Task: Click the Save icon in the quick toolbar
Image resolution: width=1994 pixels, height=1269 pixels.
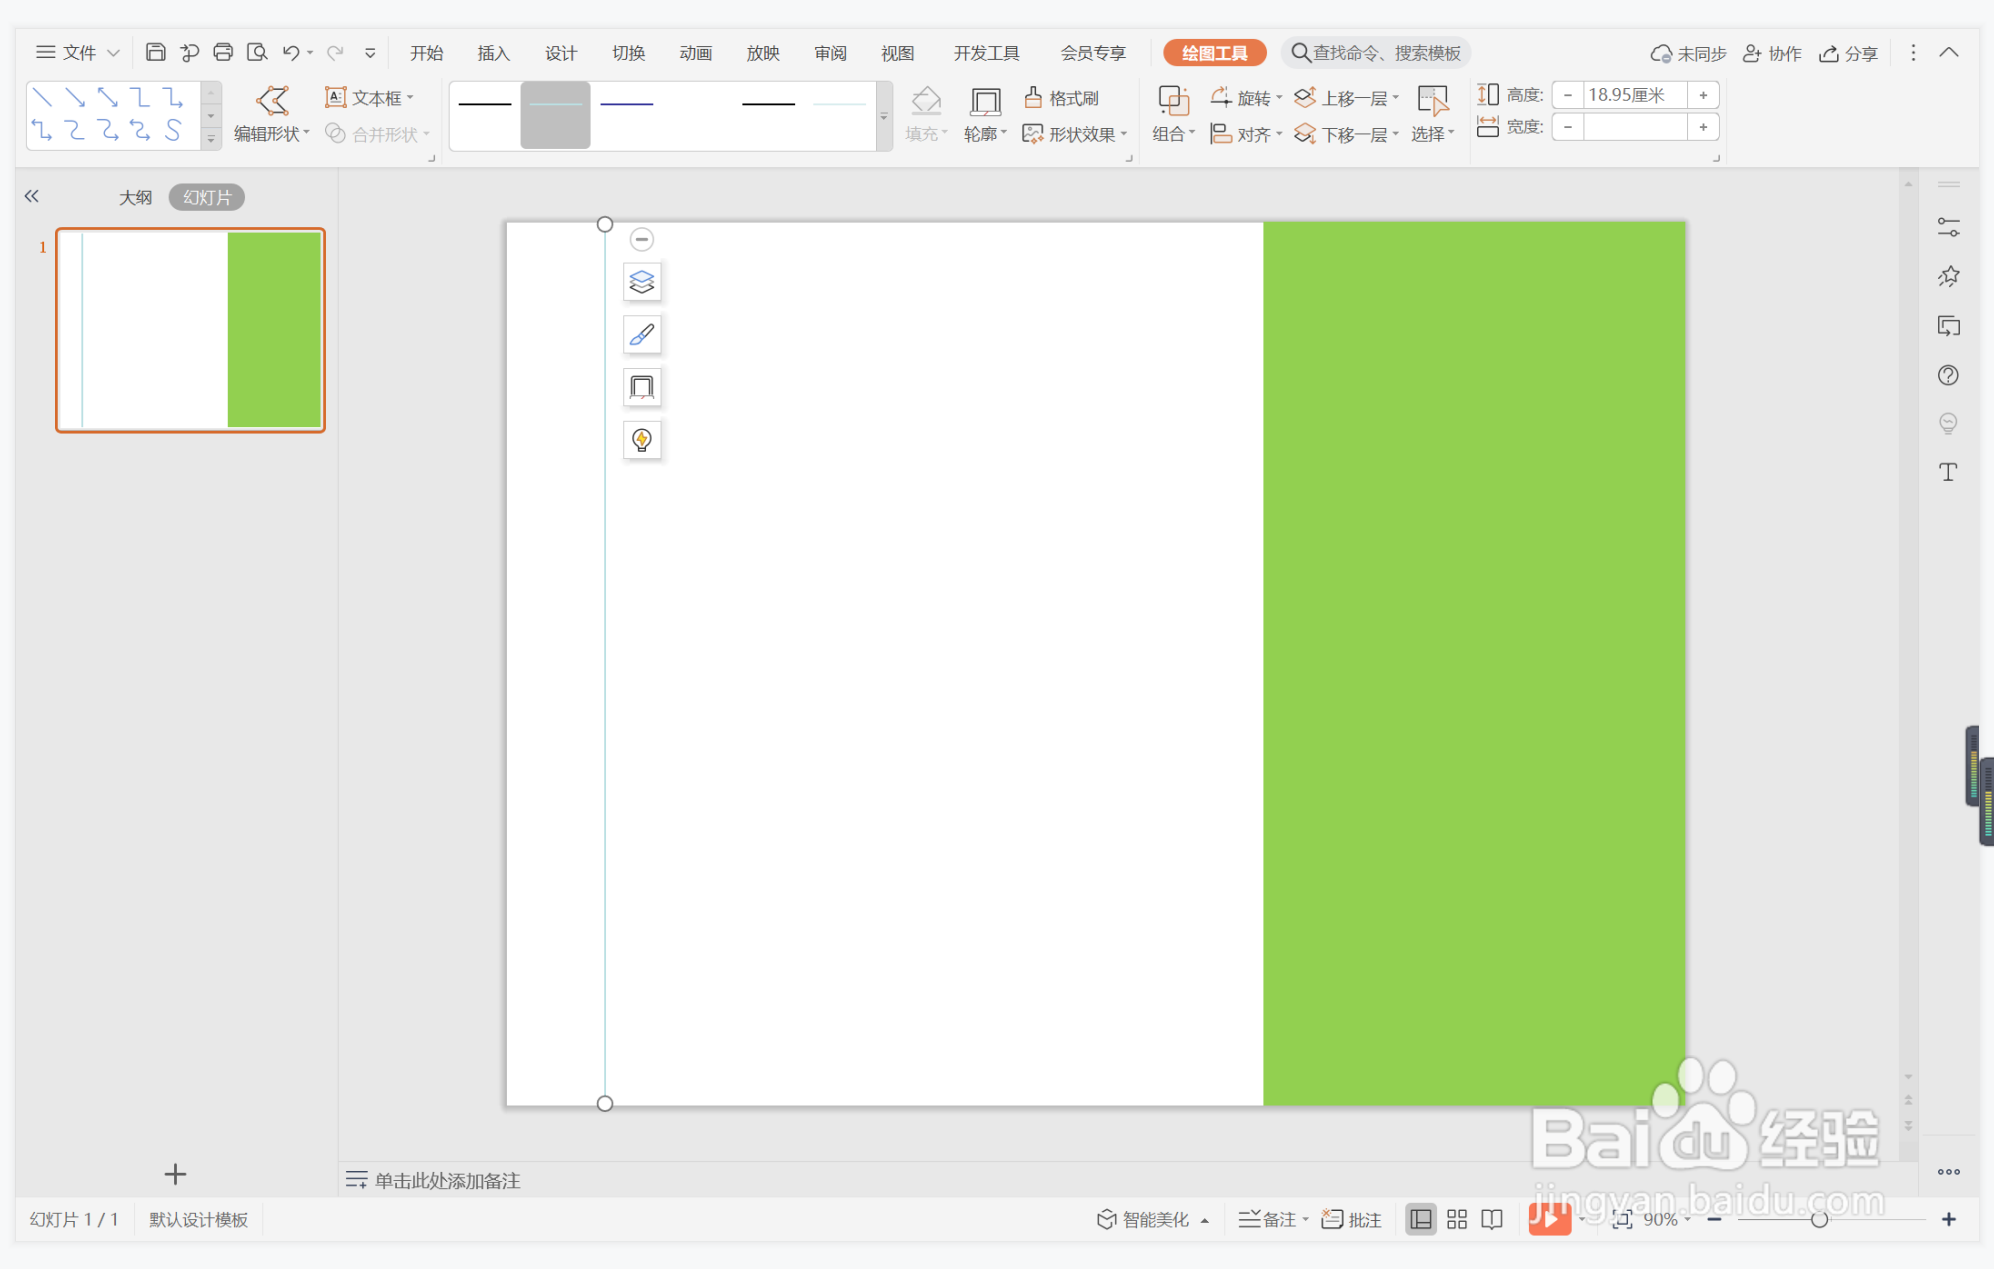Action: [155, 52]
